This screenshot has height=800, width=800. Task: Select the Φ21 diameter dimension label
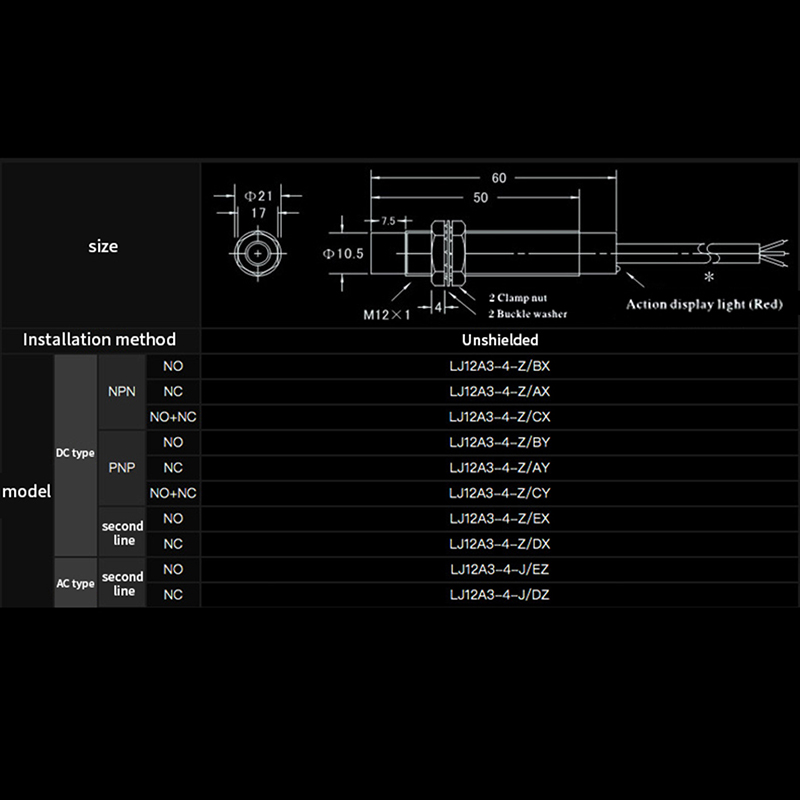tap(259, 196)
